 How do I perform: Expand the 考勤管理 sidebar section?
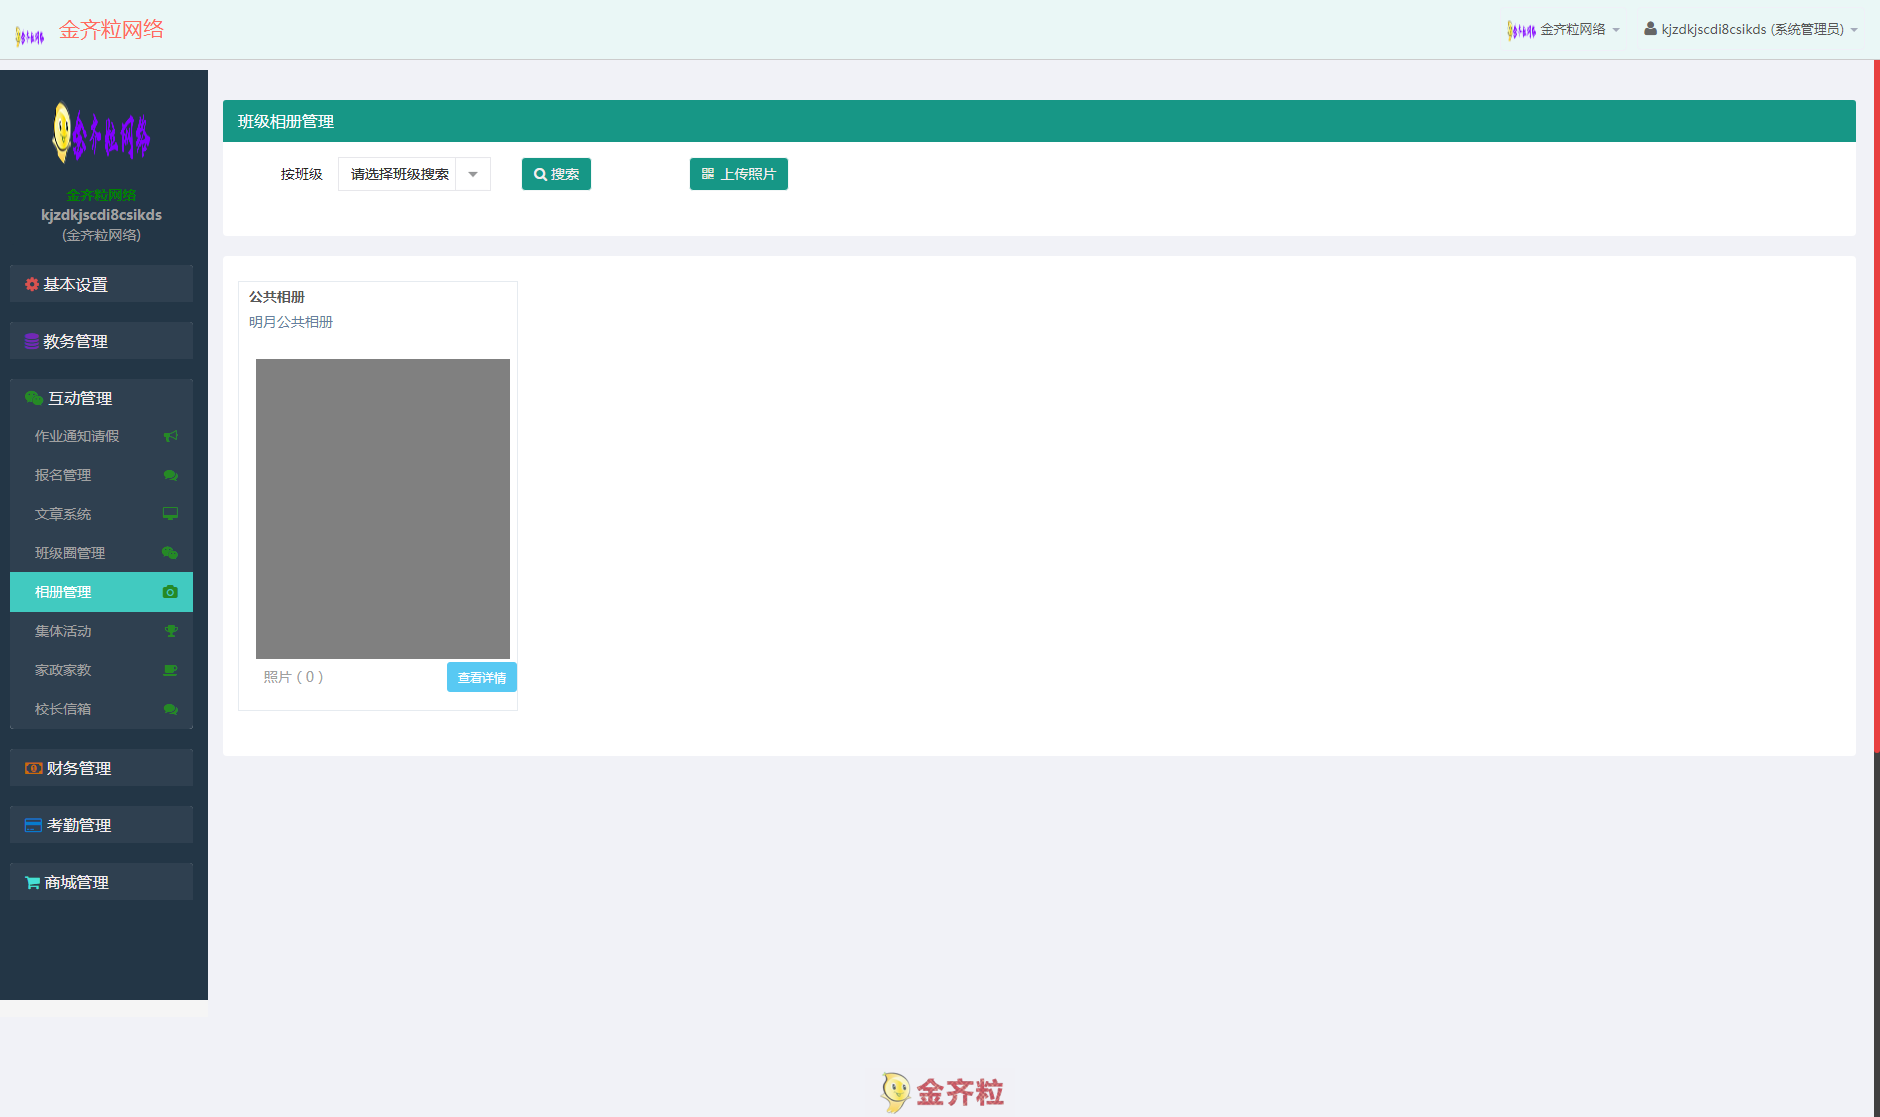pyautogui.click(x=101, y=825)
